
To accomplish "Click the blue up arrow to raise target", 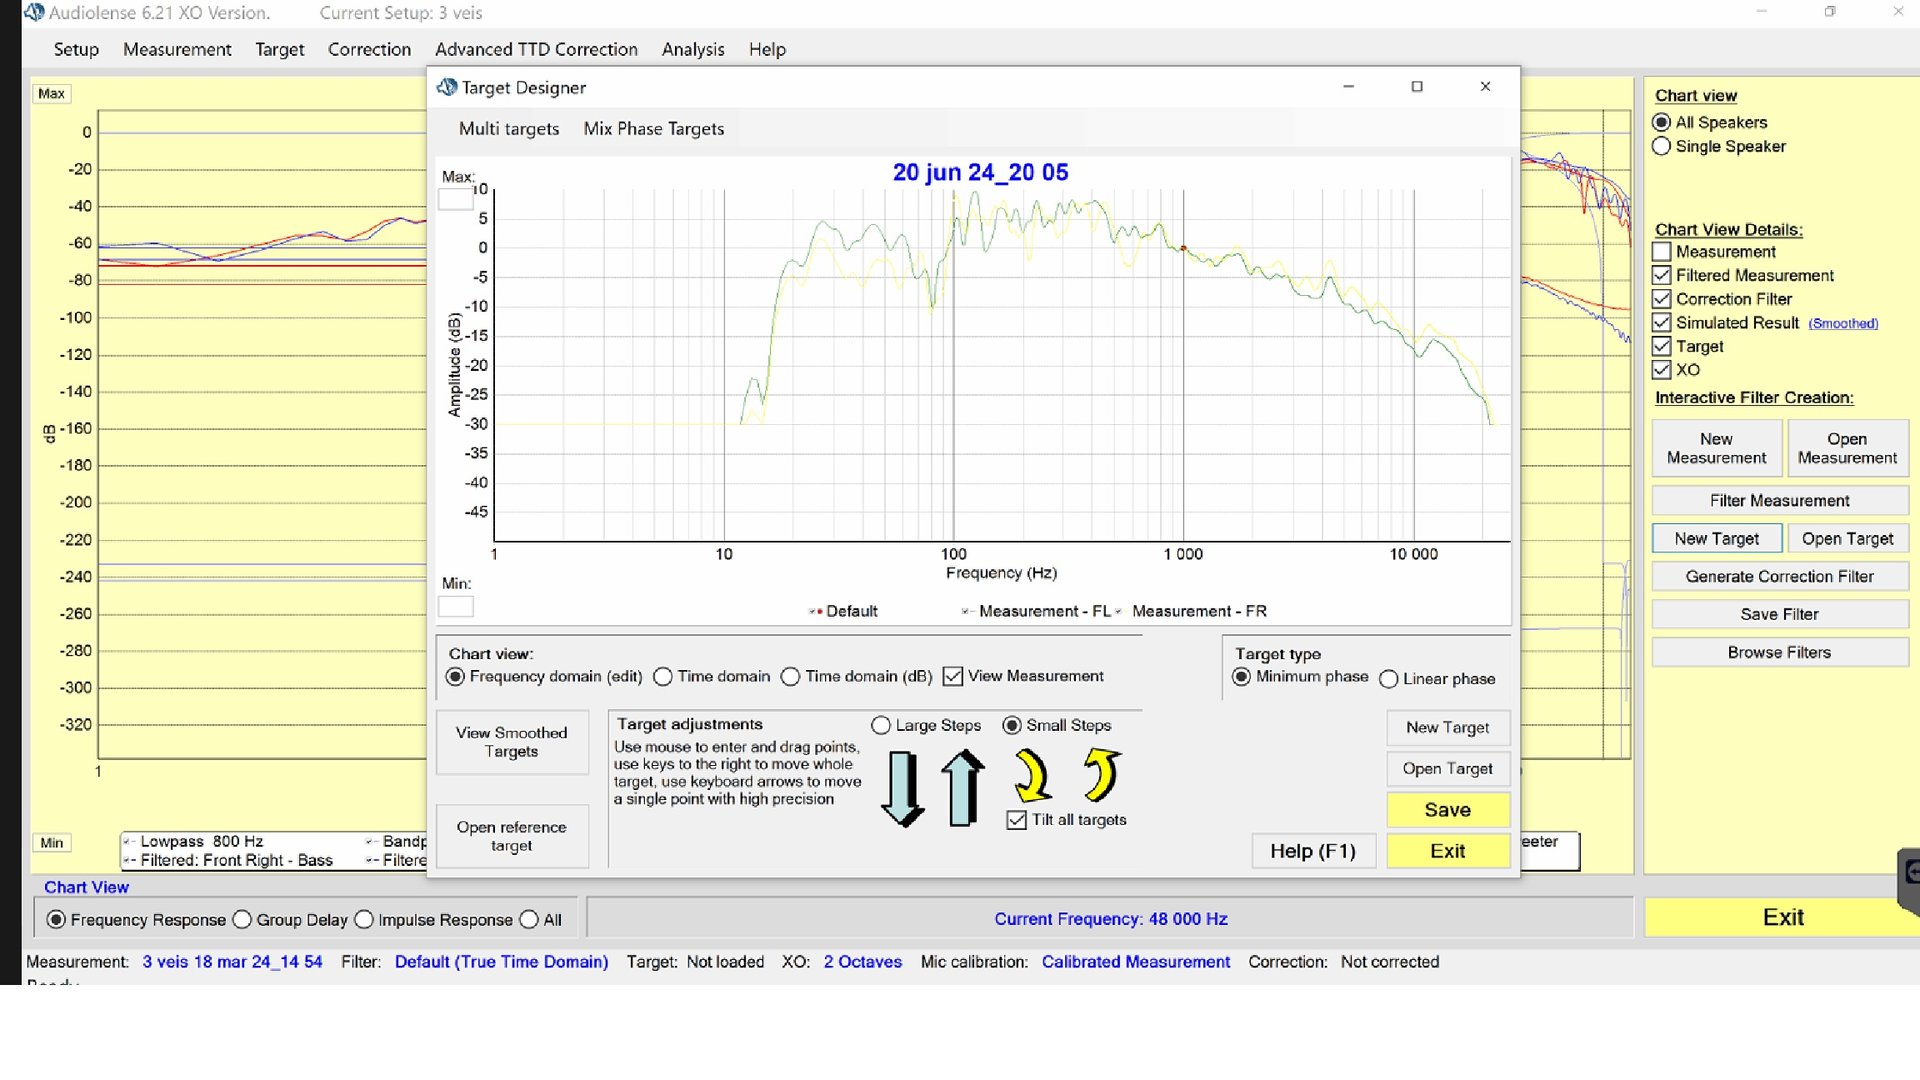I will [963, 789].
